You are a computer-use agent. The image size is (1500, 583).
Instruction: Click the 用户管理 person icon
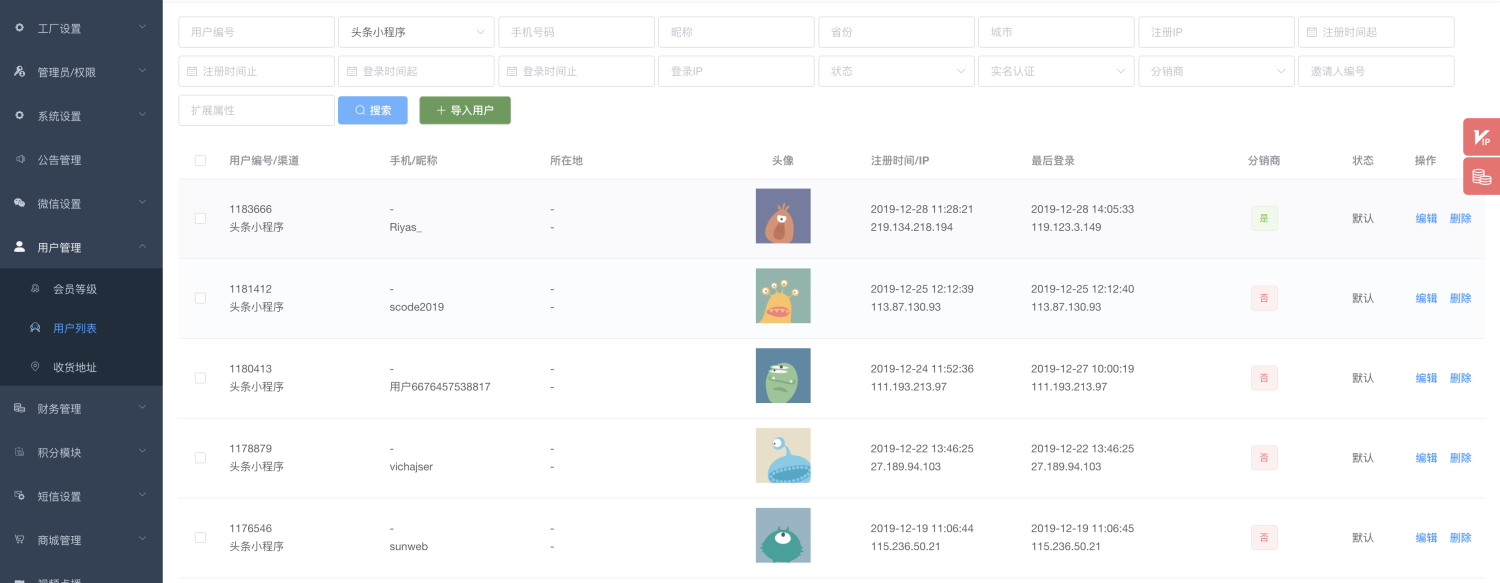click(19, 247)
